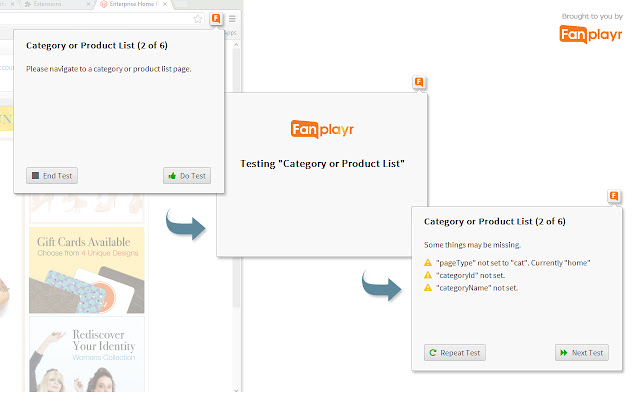Click the page's vertical scrollbar down arrow
640x400 pixels.
coord(236,389)
